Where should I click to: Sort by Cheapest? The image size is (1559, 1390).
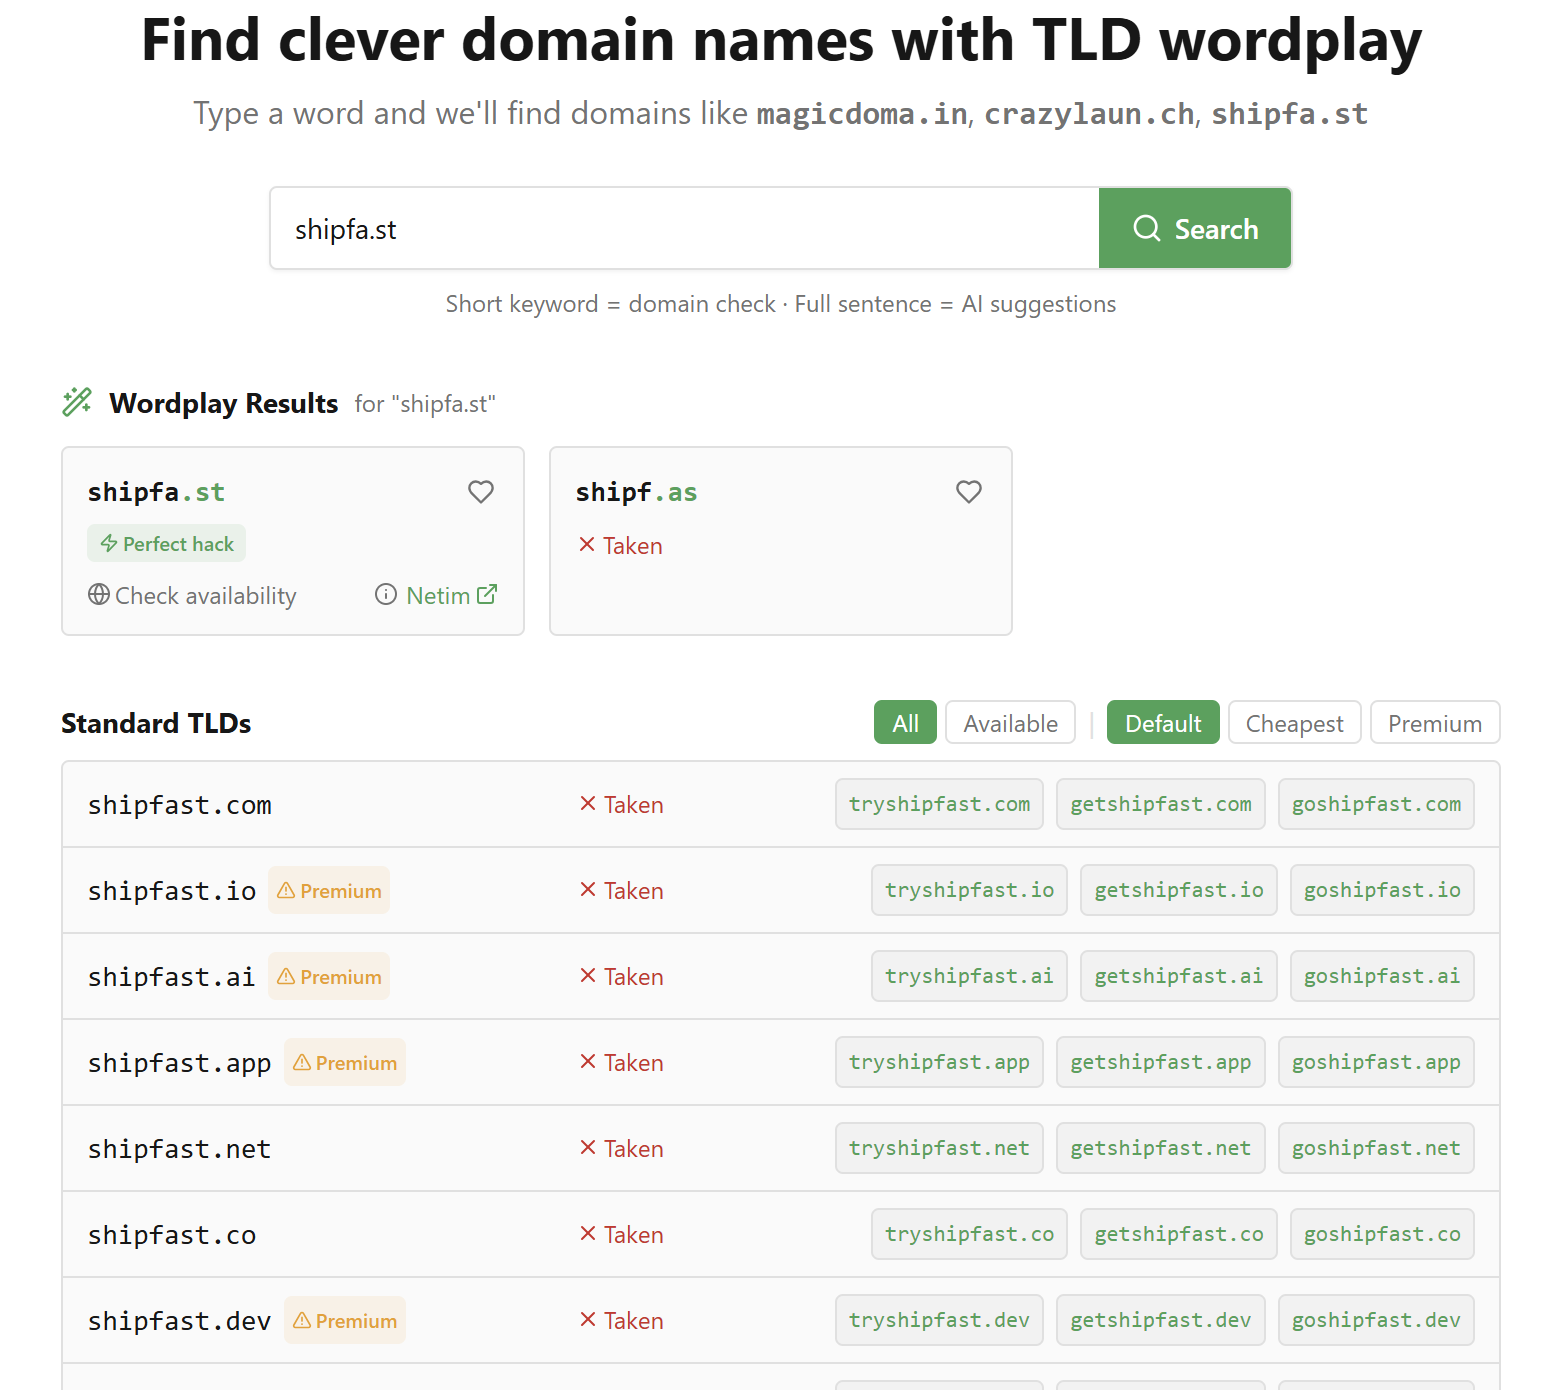(1294, 723)
